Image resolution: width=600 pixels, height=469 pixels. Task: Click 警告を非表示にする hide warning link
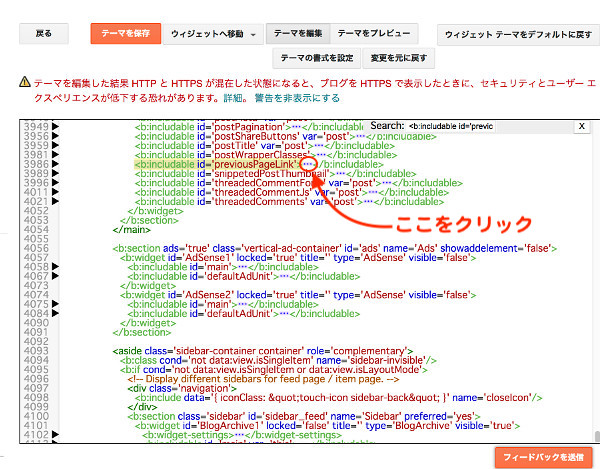coord(297,98)
